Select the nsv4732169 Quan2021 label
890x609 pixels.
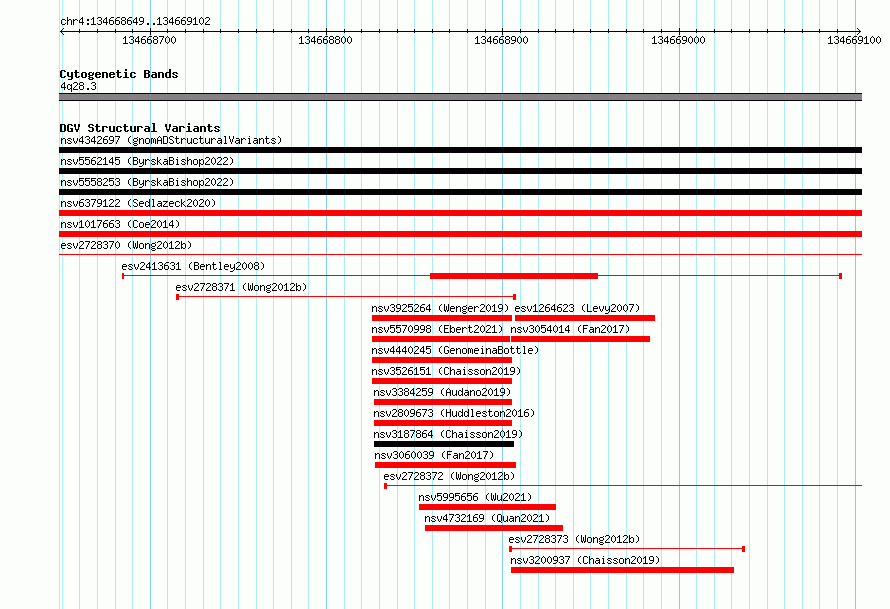point(487,518)
